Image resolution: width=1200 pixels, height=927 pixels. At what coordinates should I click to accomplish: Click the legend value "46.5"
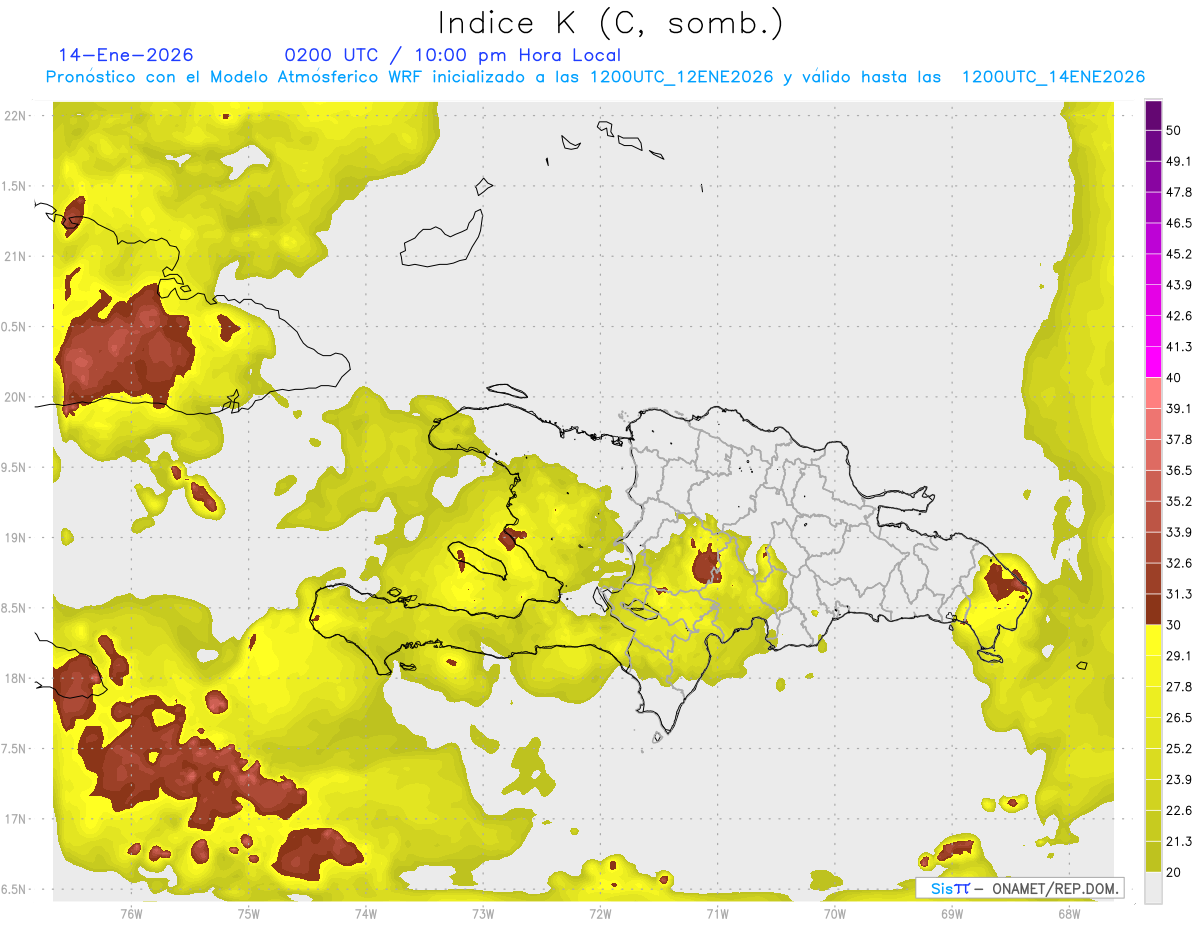[x=1179, y=223]
